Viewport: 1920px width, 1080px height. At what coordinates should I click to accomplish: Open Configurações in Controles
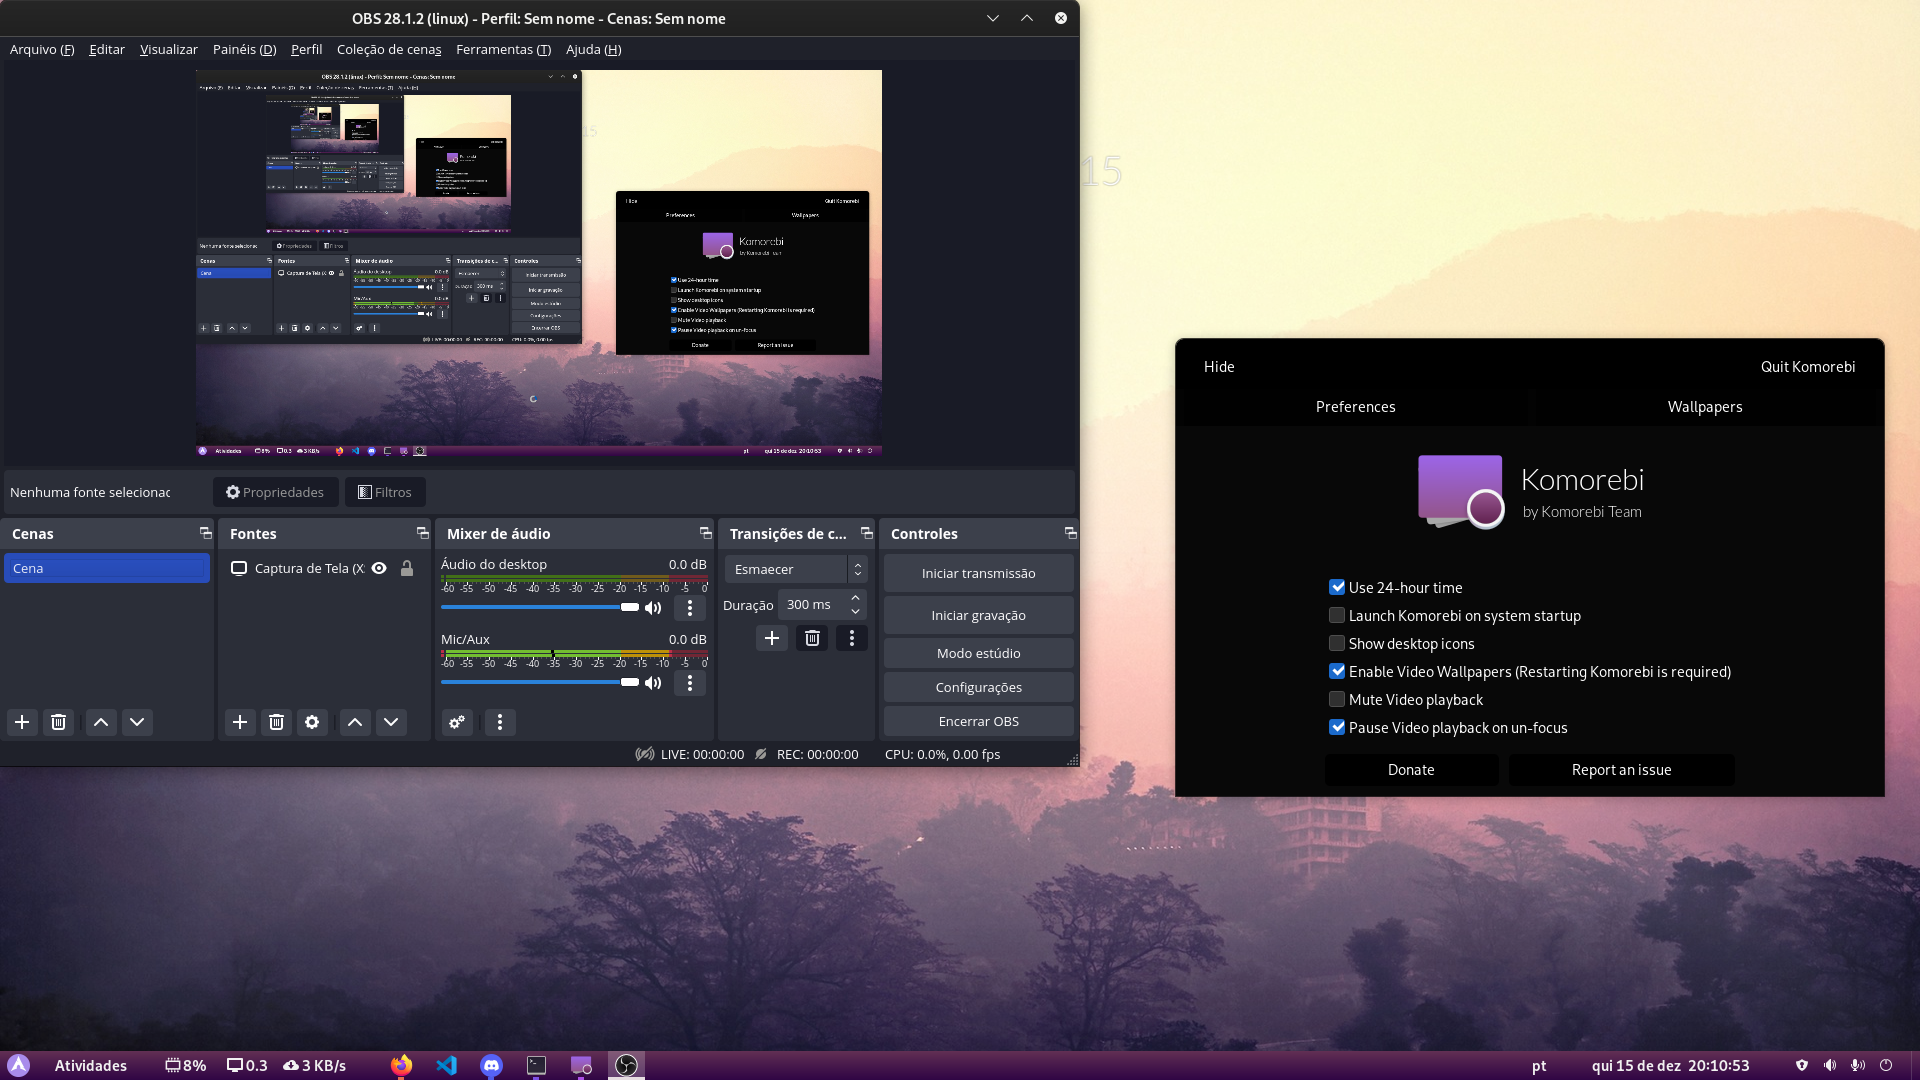[978, 687]
